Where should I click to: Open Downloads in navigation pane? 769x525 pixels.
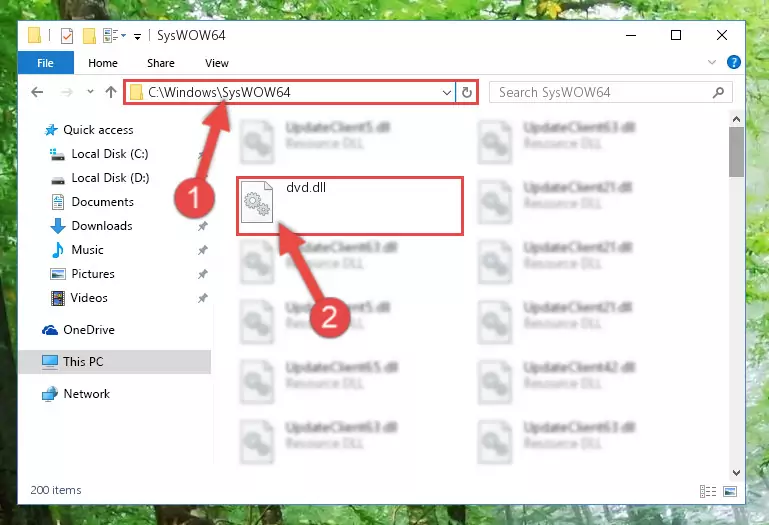[102, 226]
